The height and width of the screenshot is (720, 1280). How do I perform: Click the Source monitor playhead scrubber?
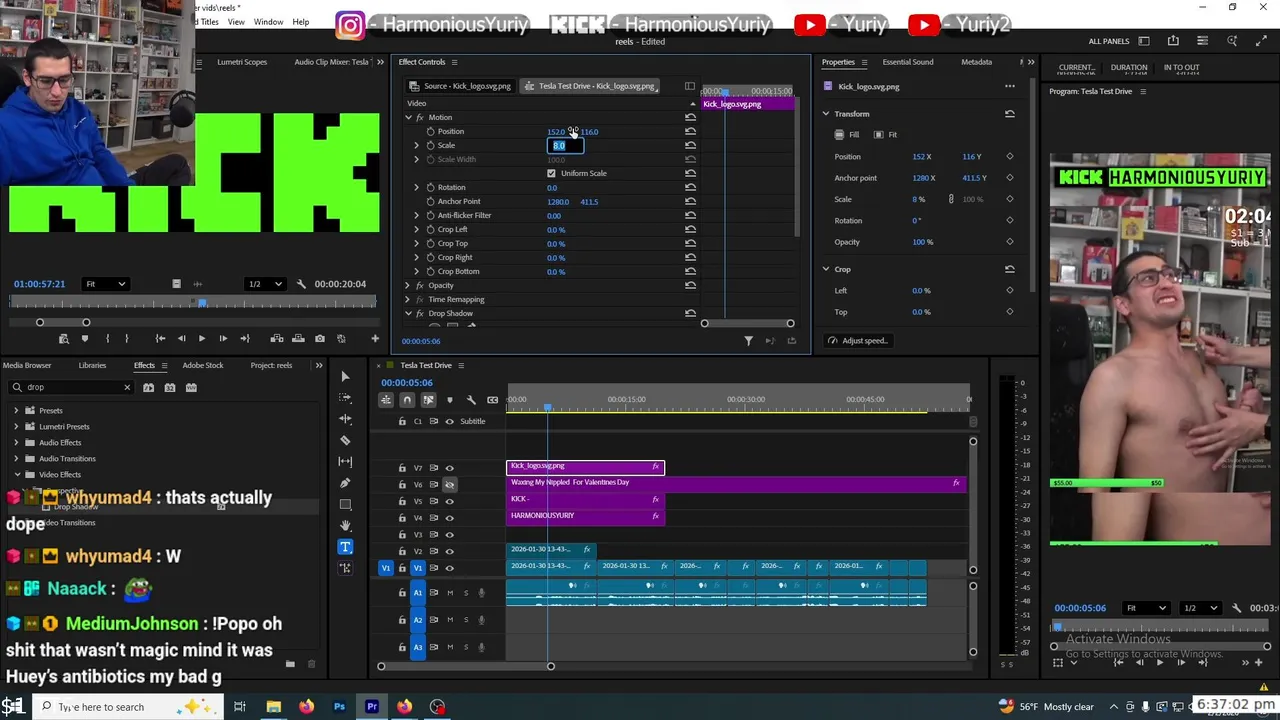(202, 303)
